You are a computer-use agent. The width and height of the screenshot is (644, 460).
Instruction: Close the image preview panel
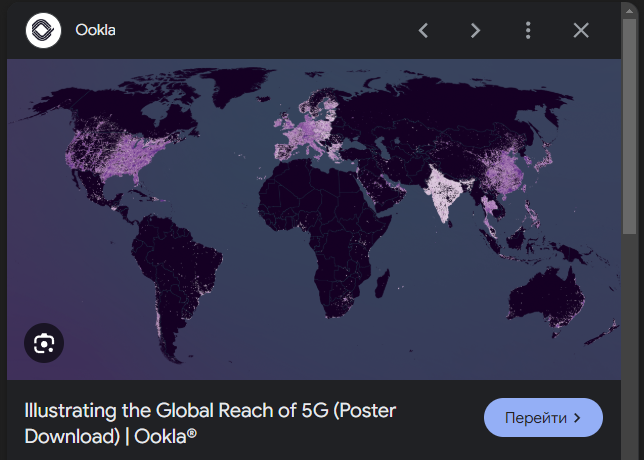click(x=581, y=30)
